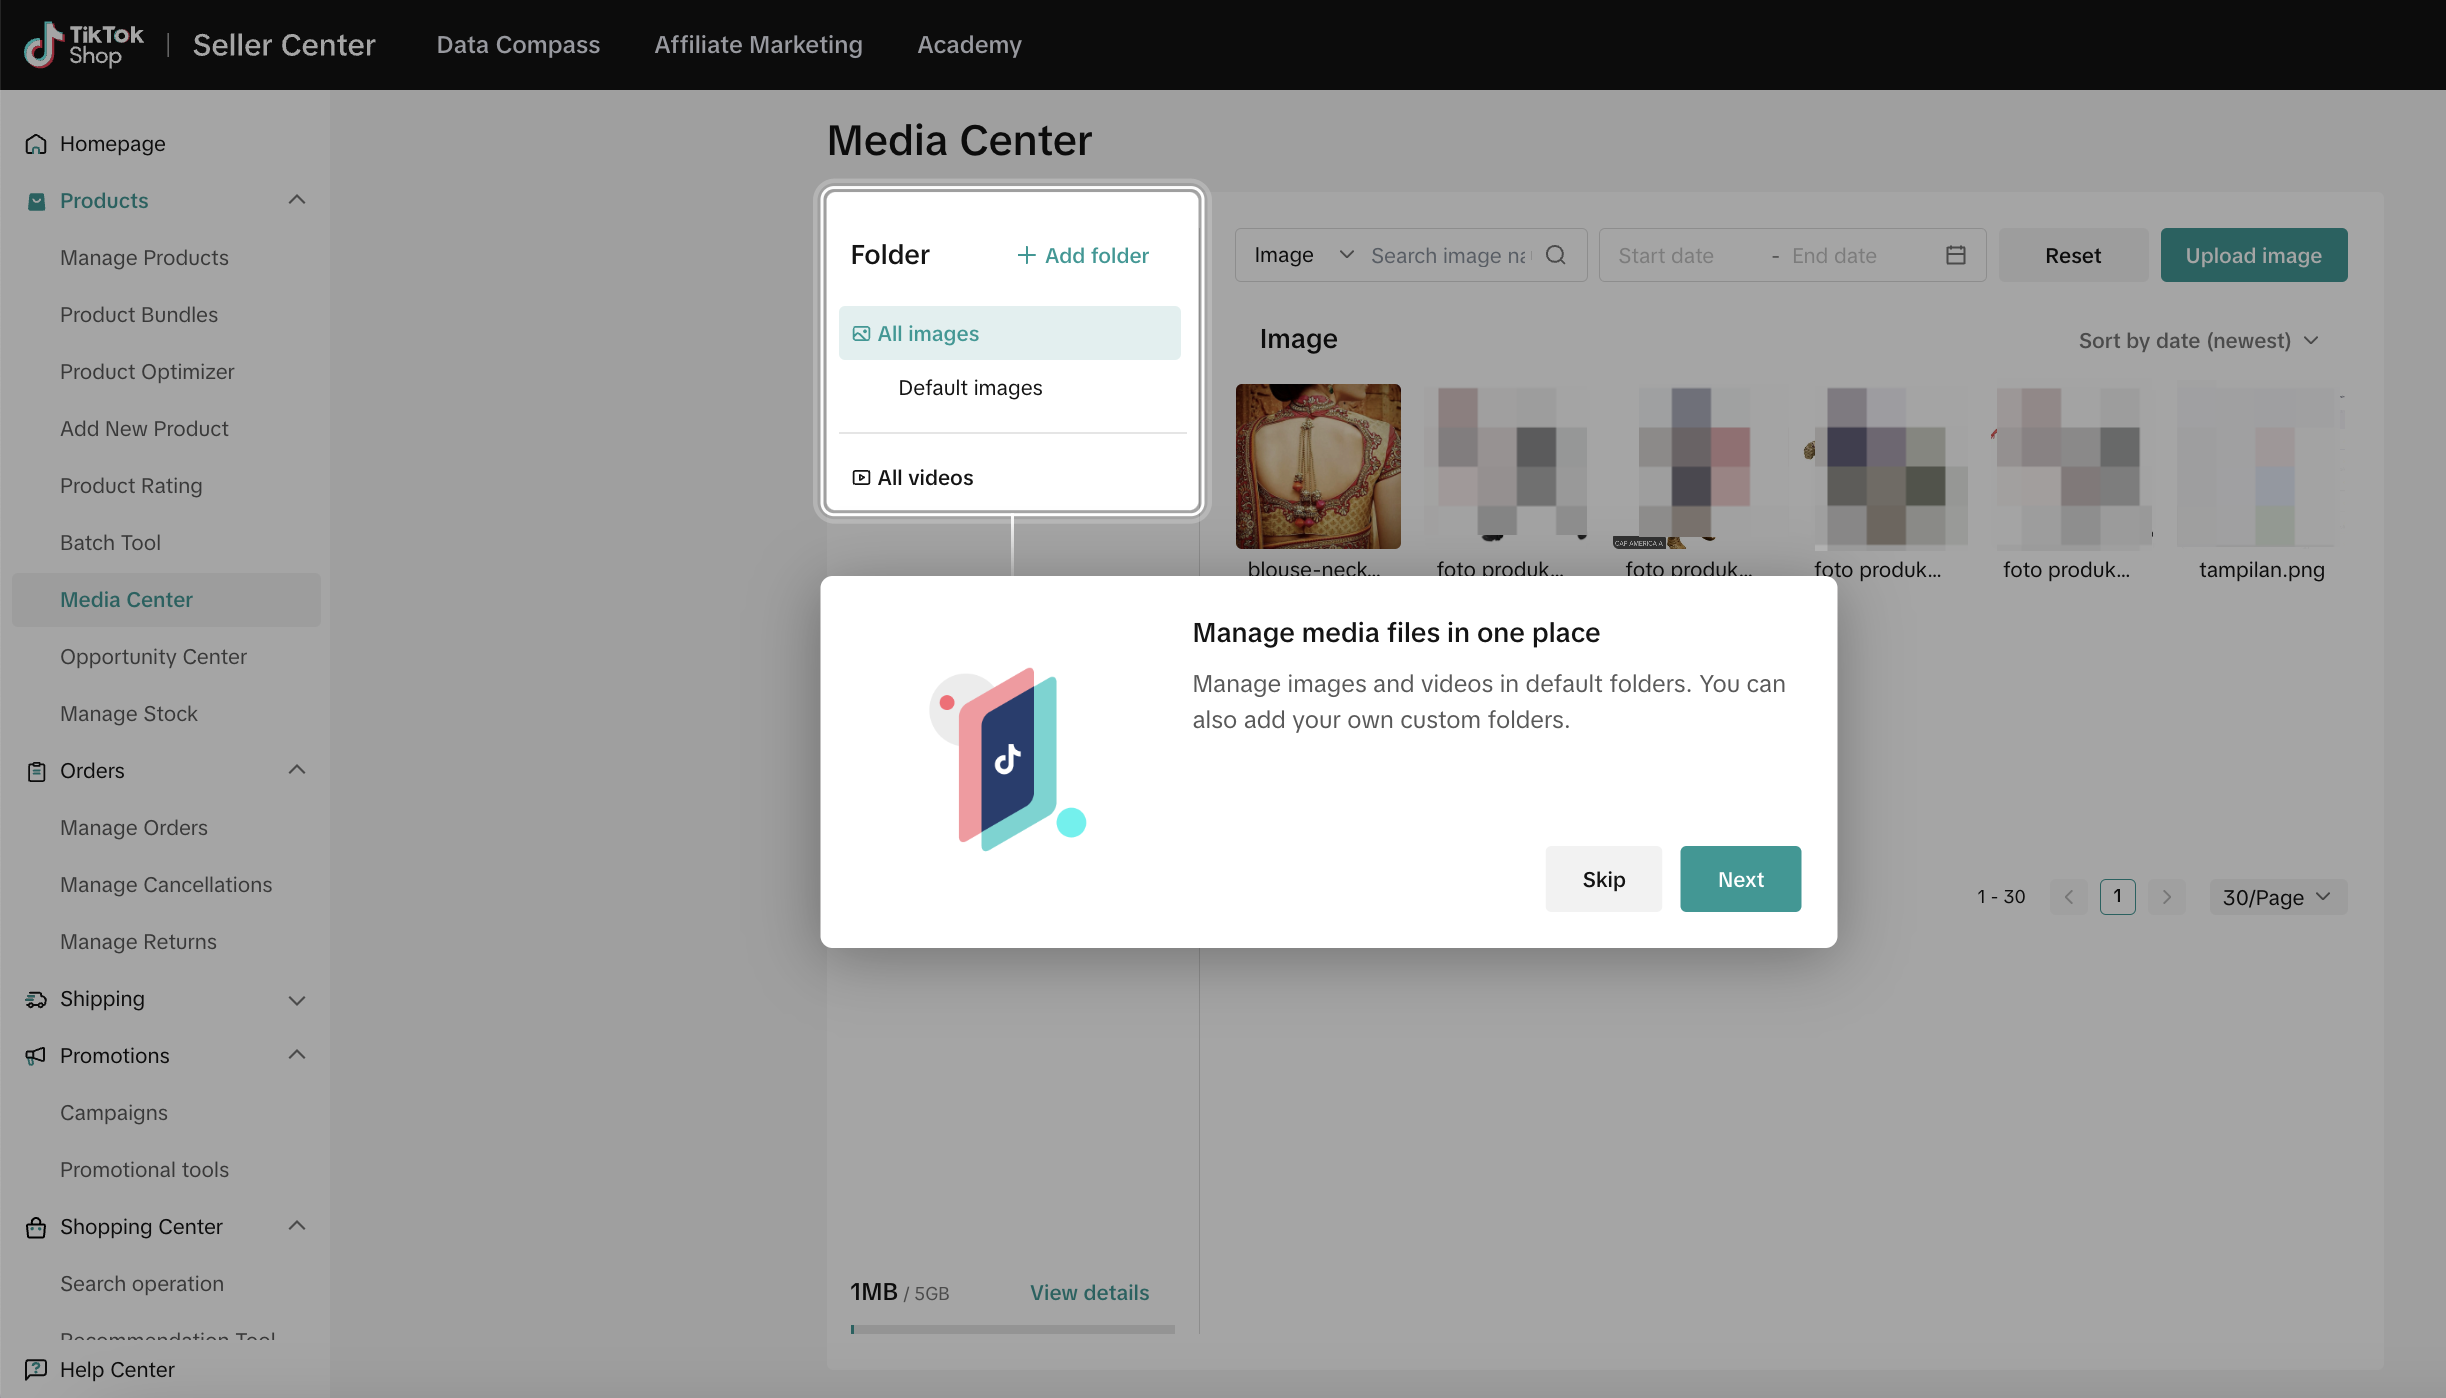Open Data Compass in top navigation
The image size is (2446, 1398).
tap(518, 45)
